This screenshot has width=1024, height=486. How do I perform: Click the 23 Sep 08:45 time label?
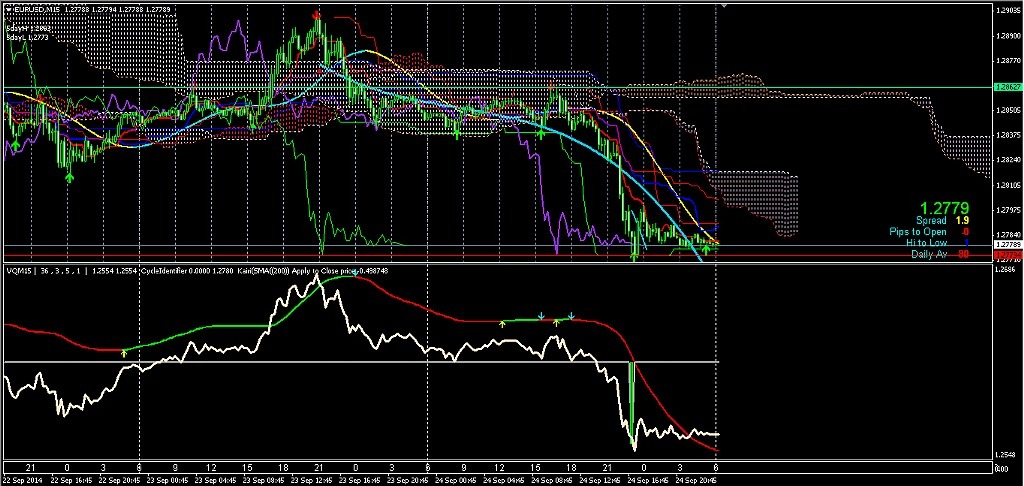(261, 479)
